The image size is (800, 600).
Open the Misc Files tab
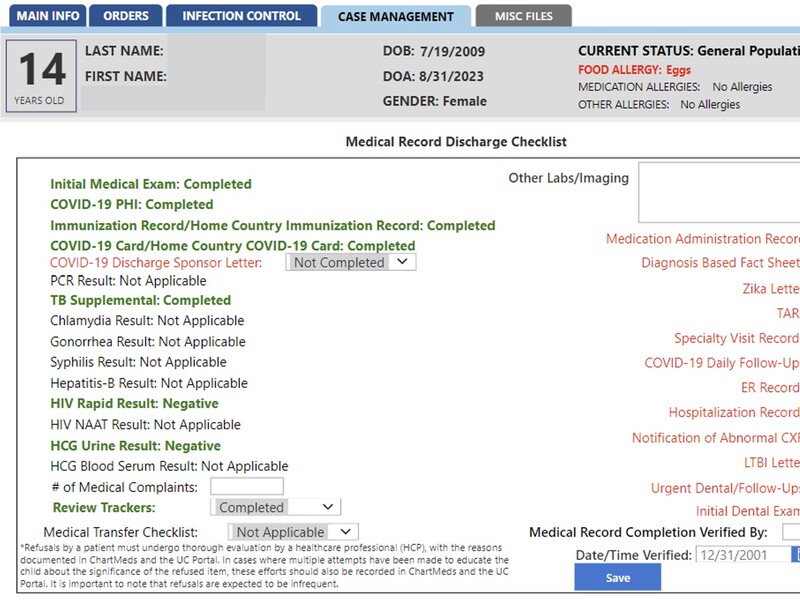coord(522,16)
